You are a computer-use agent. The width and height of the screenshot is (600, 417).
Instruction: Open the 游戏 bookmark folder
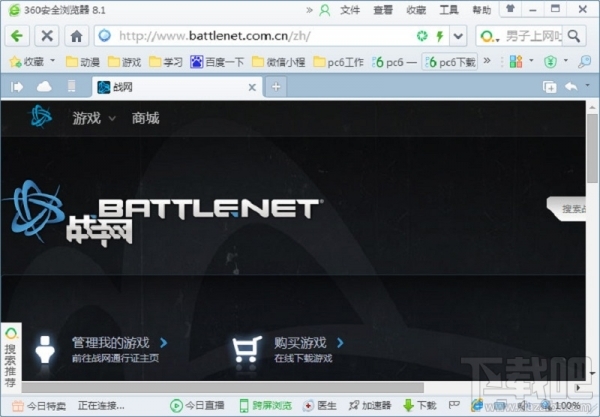pos(124,62)
